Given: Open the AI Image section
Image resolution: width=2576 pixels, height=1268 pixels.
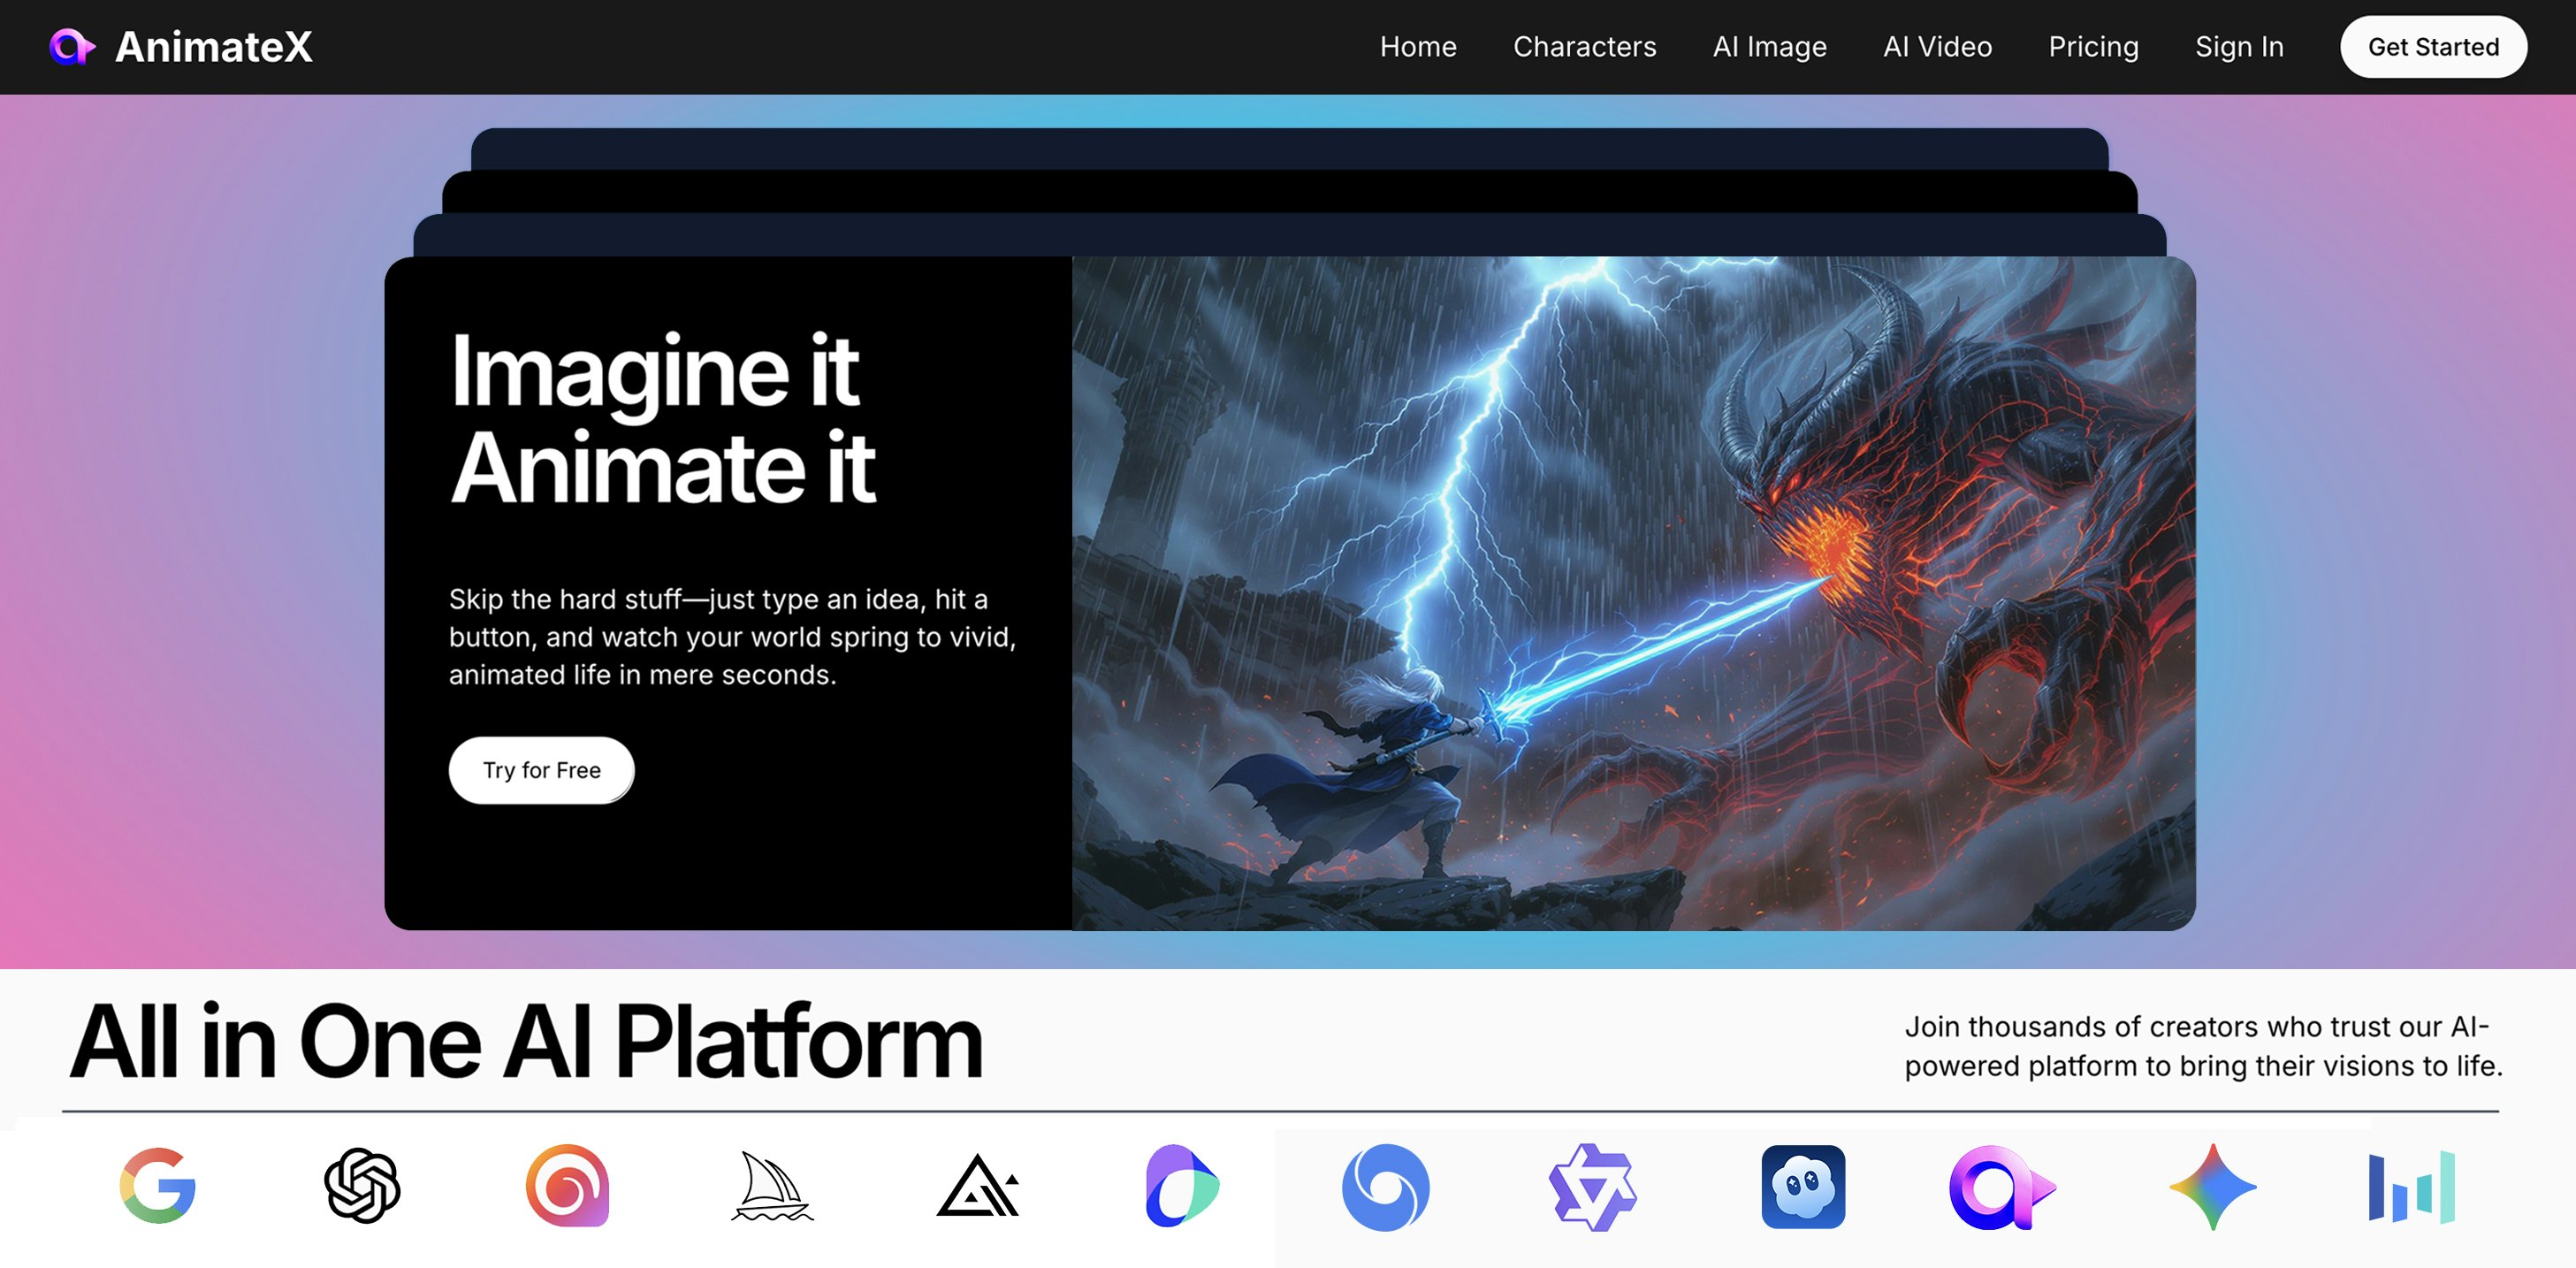Looking at the screenshot, I should coord(1769,47).
